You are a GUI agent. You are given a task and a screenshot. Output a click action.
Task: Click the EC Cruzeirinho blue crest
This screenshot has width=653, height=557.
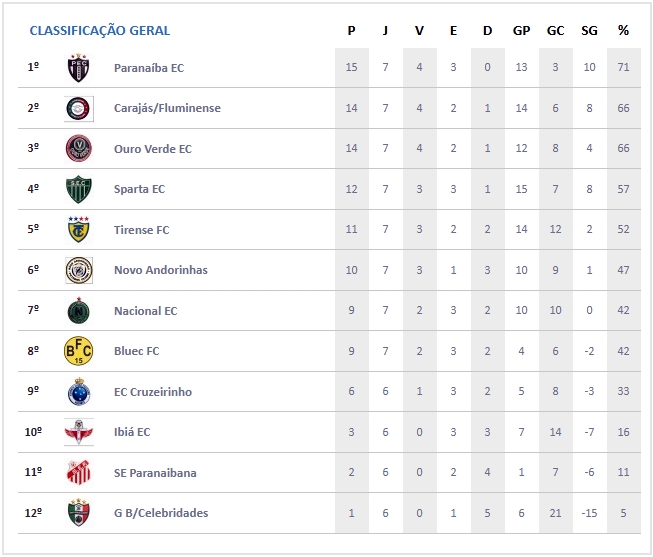click(x=79, y=392)
